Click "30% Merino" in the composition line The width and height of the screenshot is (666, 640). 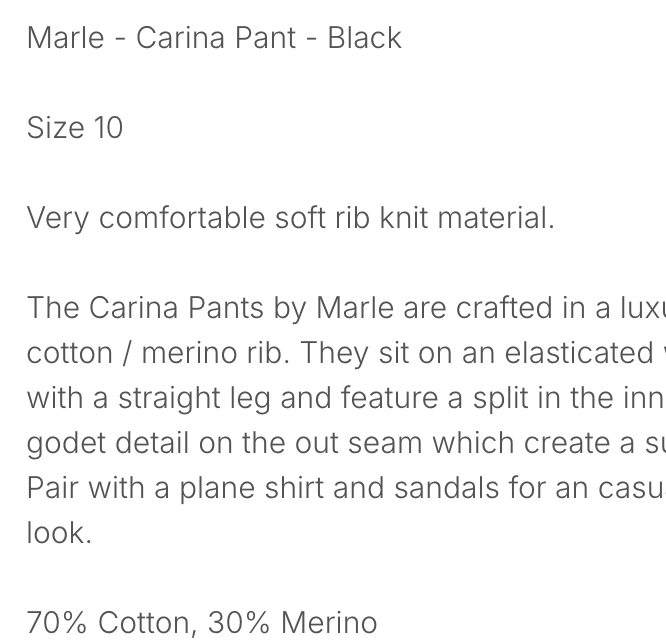(x=293, y=623)
